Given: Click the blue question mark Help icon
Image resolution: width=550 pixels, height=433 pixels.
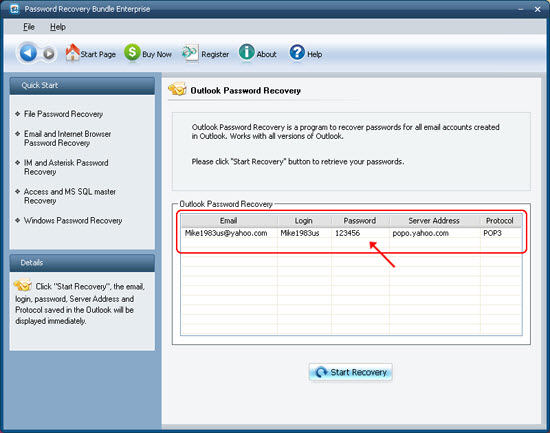Looking at the screenshot, I should pyautogui.click(x=297, y=53).
